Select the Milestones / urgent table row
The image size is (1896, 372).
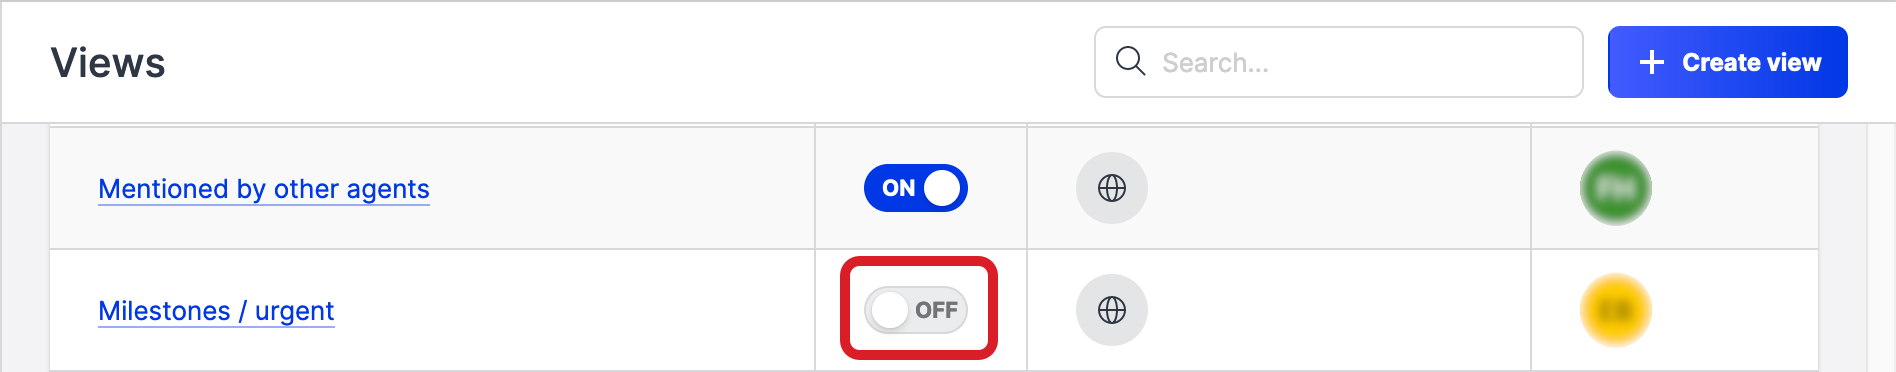pyautogui.click(x=933, y=310)
